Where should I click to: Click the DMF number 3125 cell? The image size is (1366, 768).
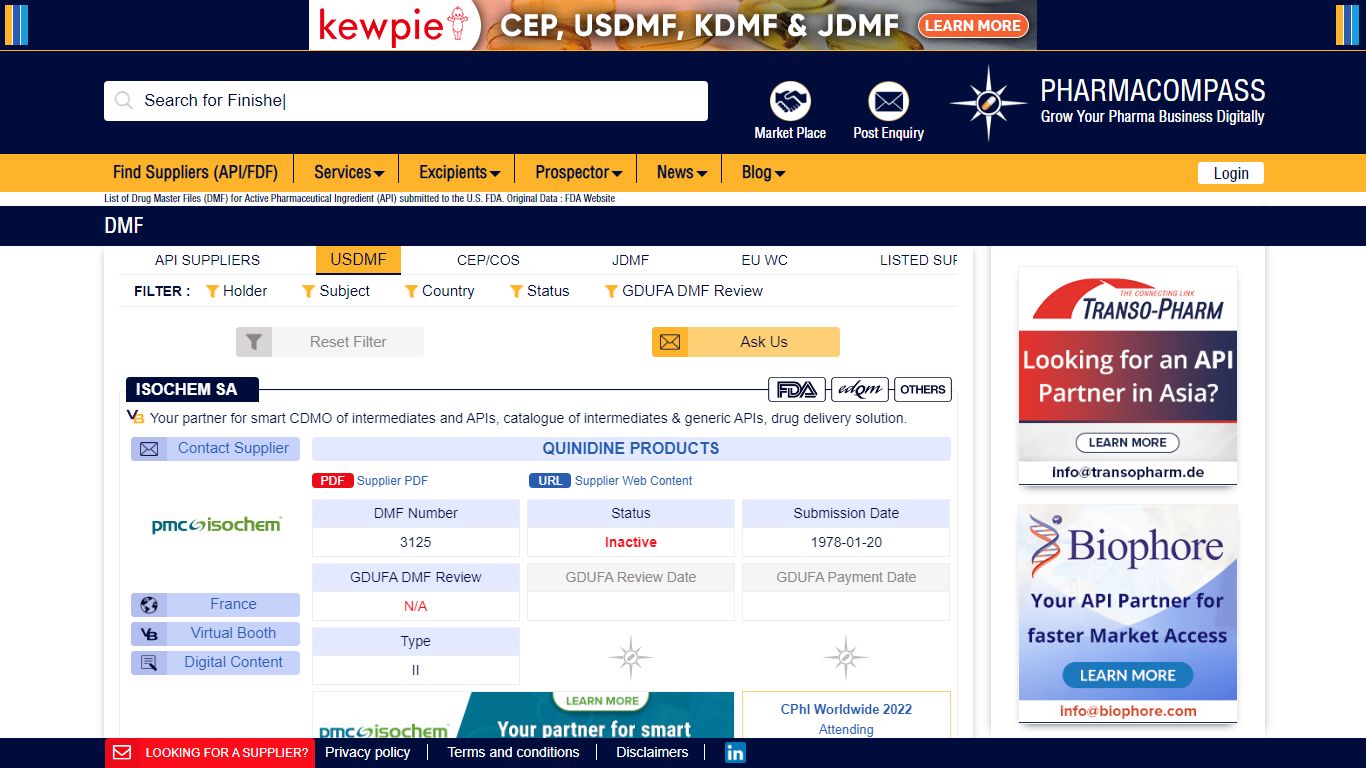tap(416, 542)
